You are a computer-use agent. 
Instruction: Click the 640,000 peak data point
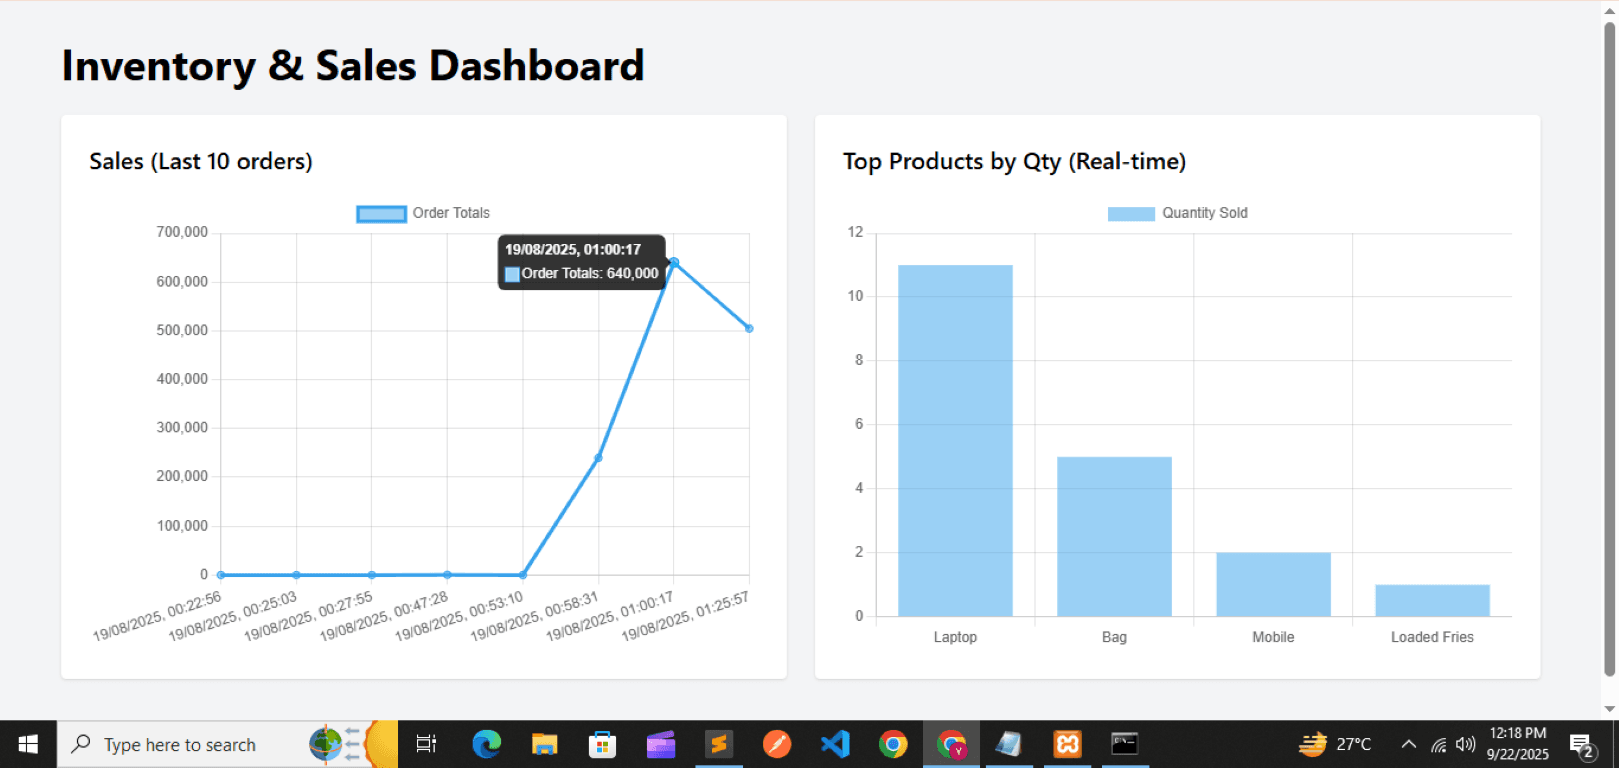tap(674, 262)
